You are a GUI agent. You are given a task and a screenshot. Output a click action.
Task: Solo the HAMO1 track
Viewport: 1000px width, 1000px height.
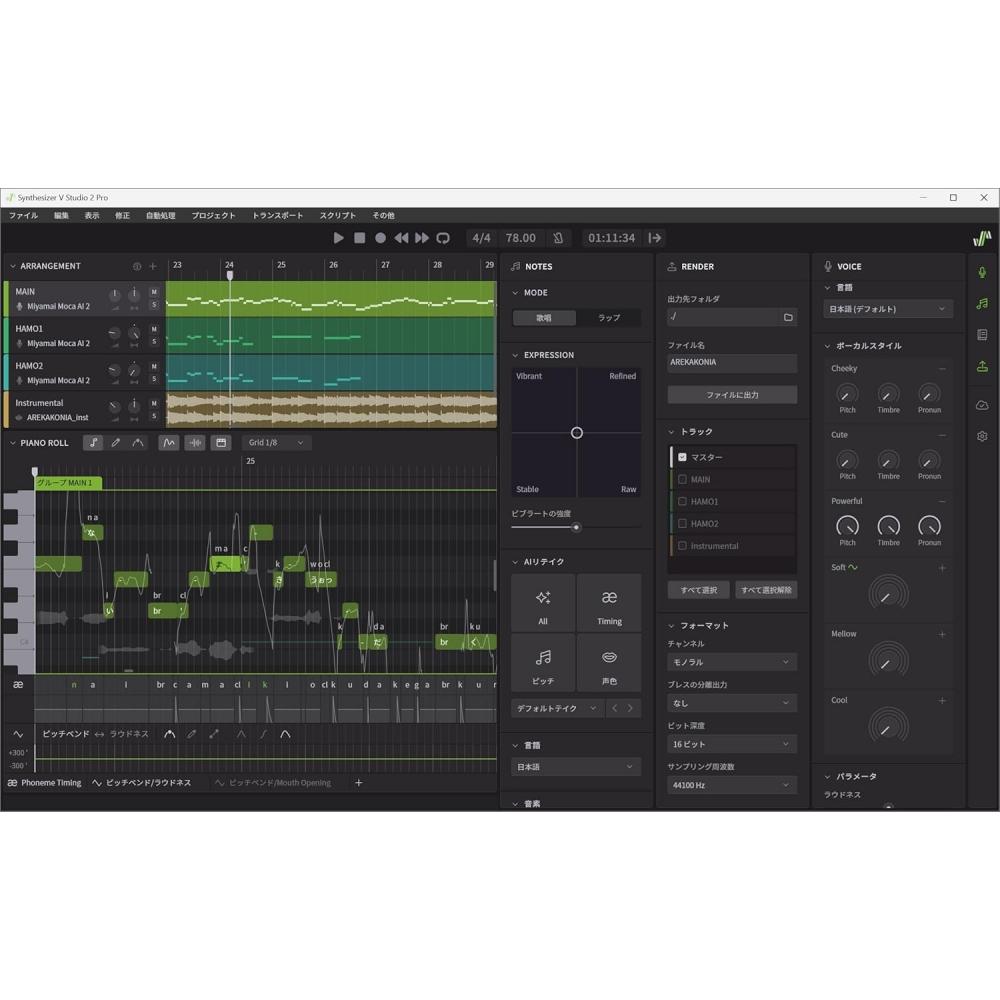153,341
